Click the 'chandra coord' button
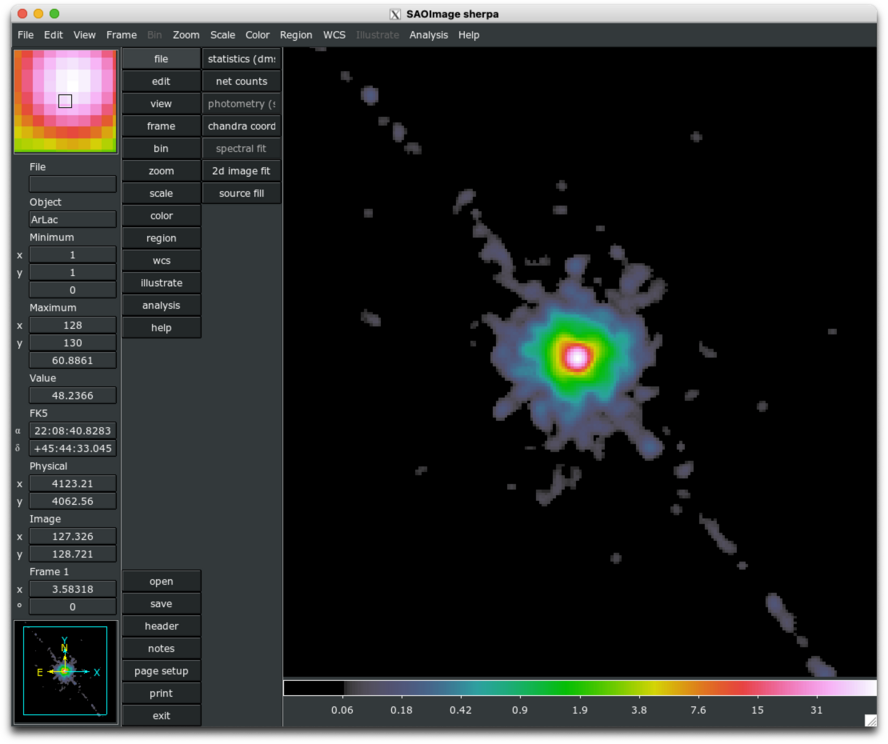The height and width of the screenshot is (744, 888). [241, 126]
